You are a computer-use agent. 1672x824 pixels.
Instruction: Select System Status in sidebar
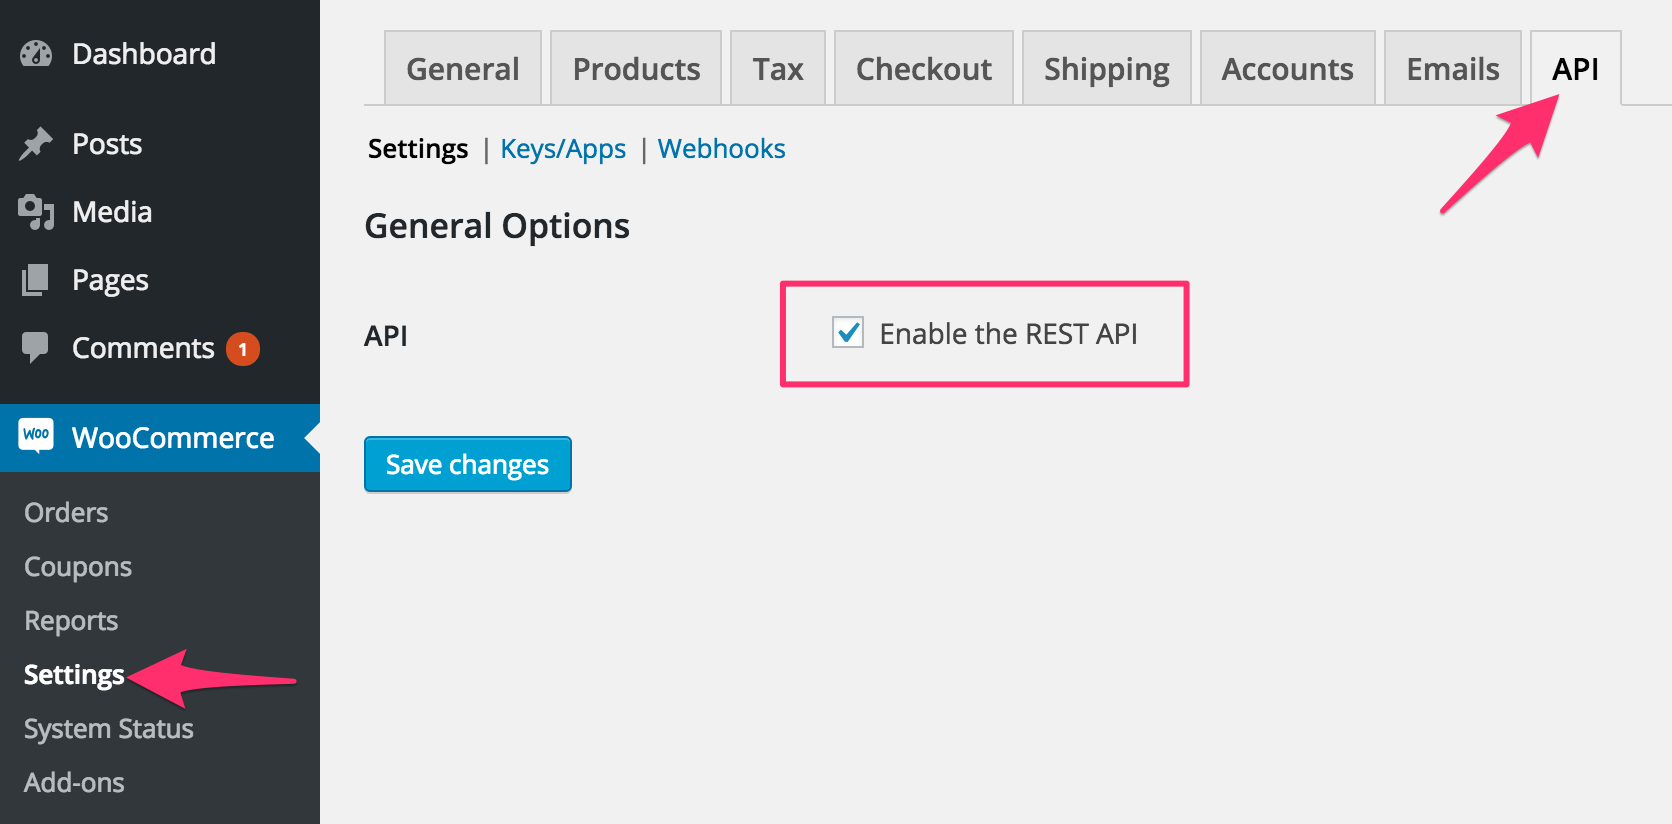(x=109, y=728)
